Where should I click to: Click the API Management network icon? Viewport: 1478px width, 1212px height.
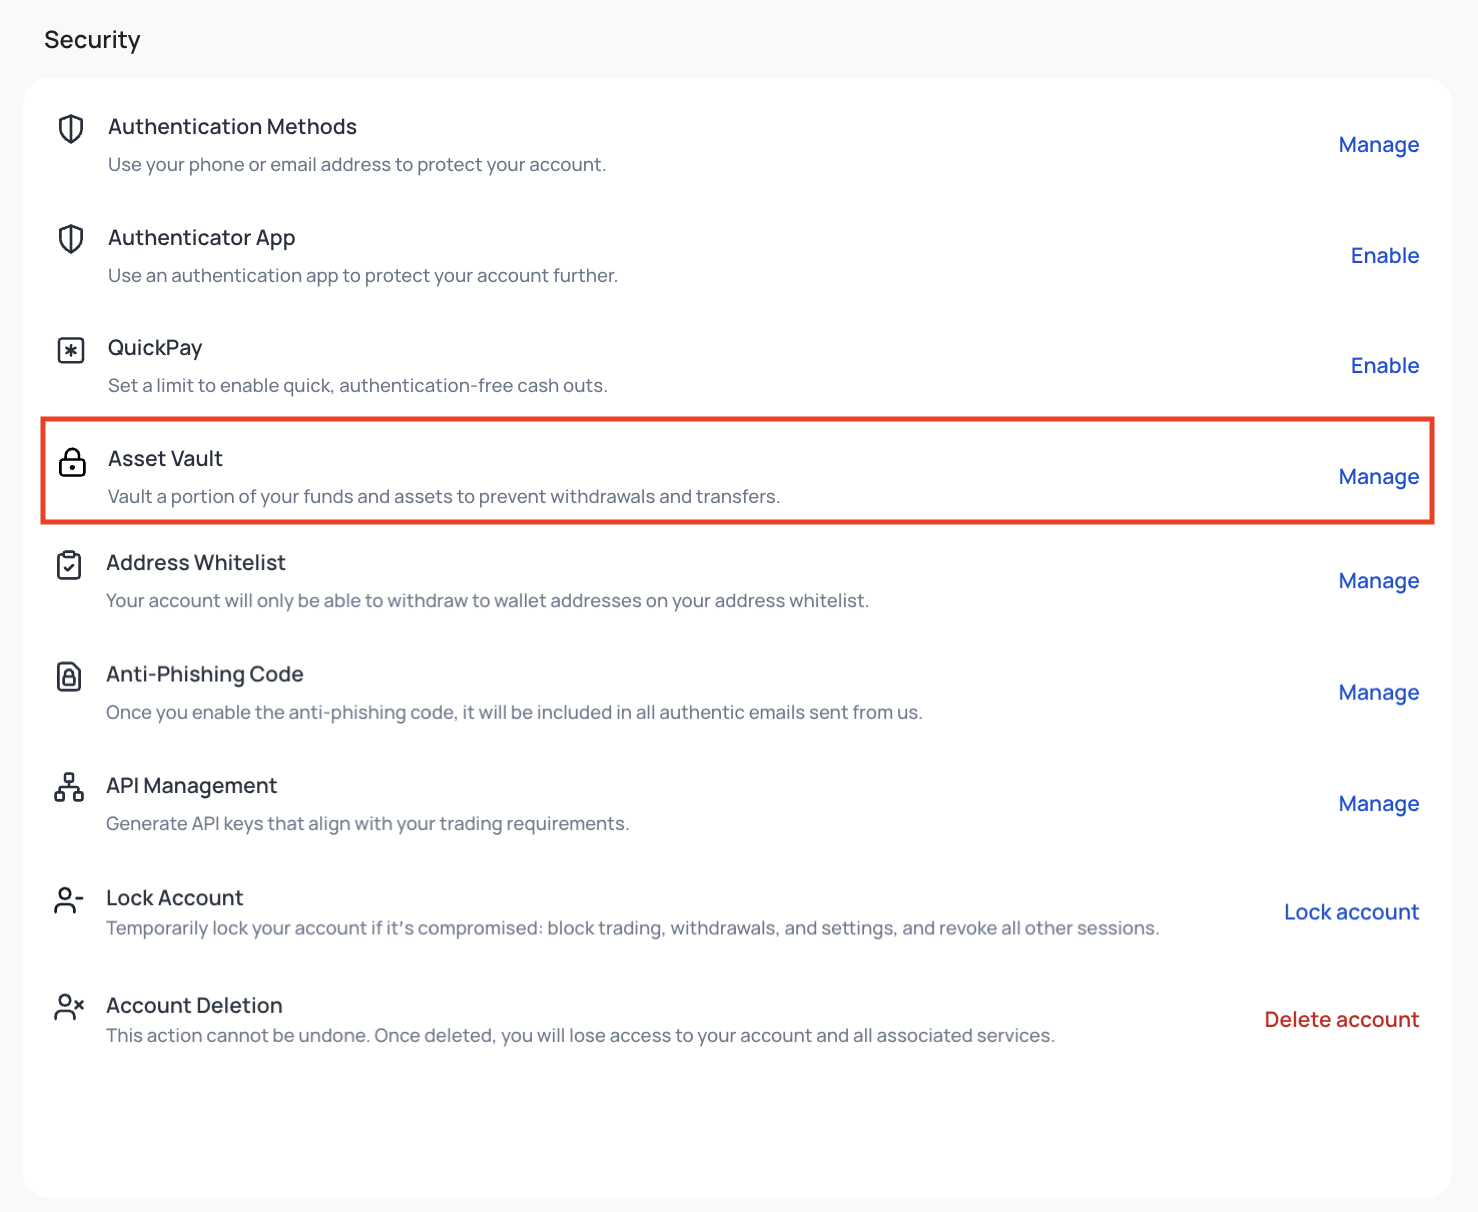[69, 787]
